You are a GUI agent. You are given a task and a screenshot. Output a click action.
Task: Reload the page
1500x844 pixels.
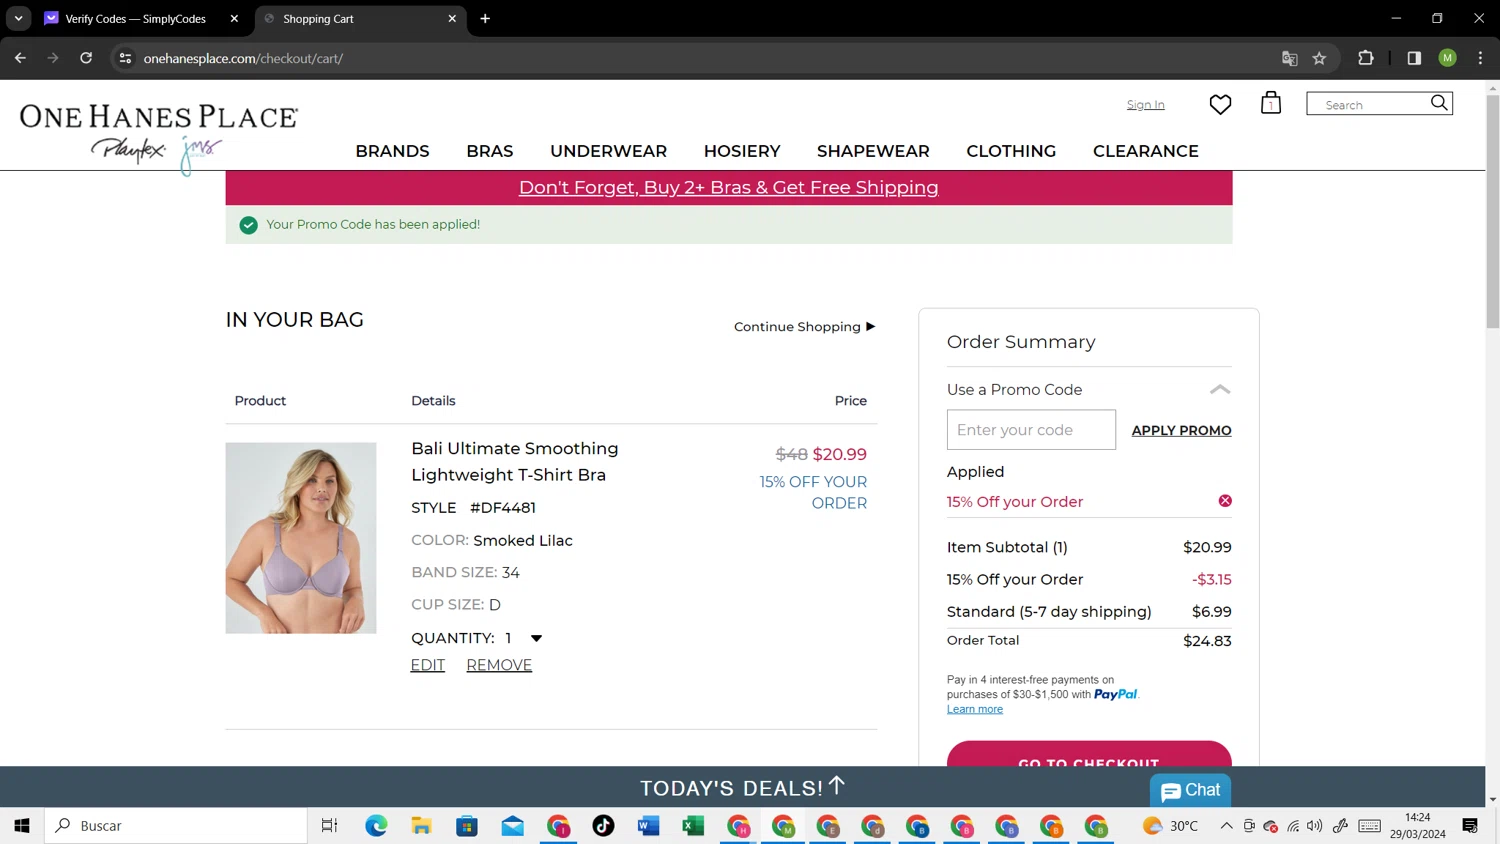(x=86, y=58)
